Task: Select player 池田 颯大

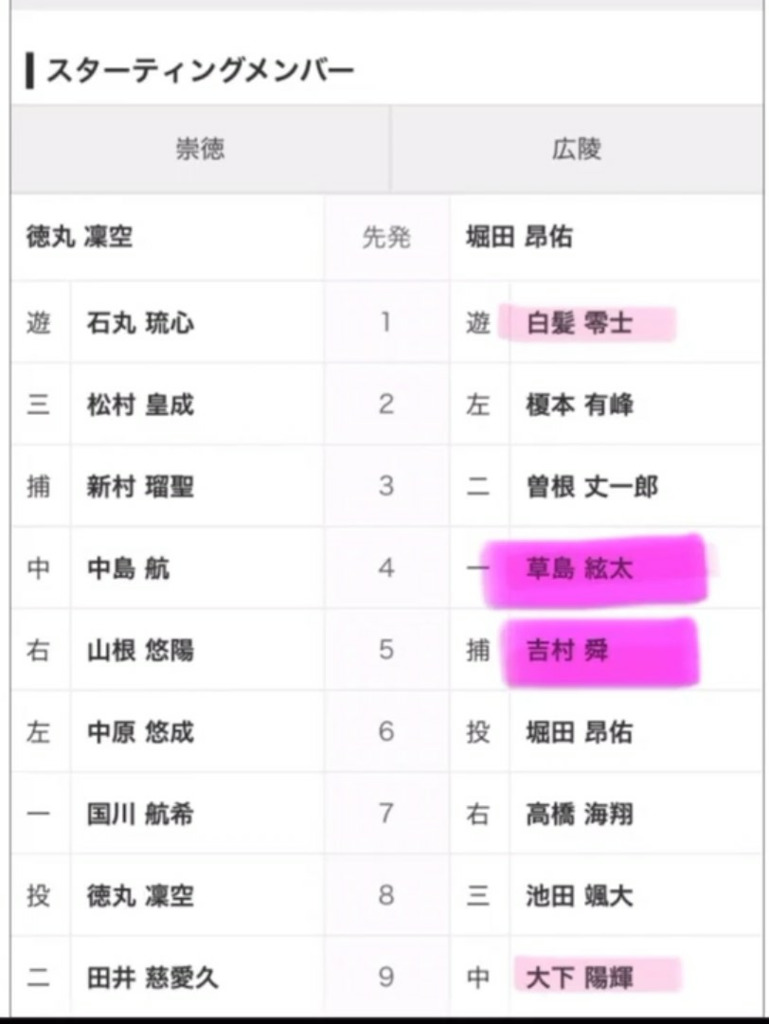Action: click(x=579, y=896)
